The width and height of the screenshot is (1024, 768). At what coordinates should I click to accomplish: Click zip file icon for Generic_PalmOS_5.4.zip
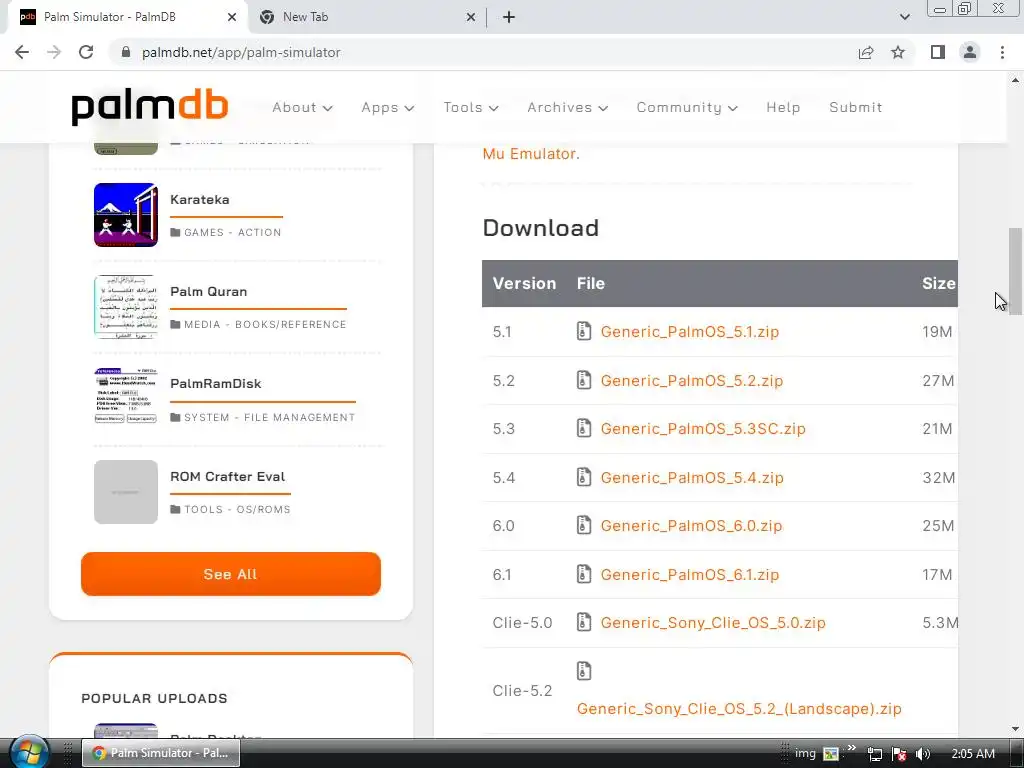[x=584, y=477]
